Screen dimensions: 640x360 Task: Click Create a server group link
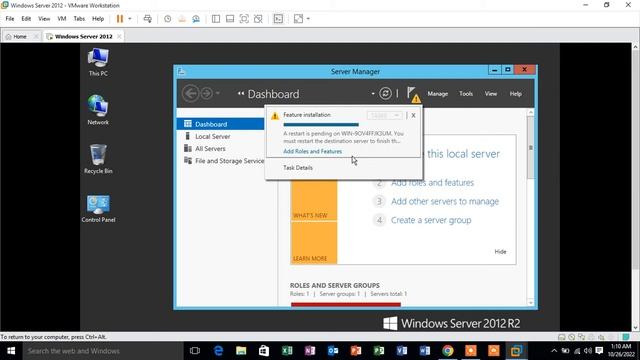[x=431, y=220]
